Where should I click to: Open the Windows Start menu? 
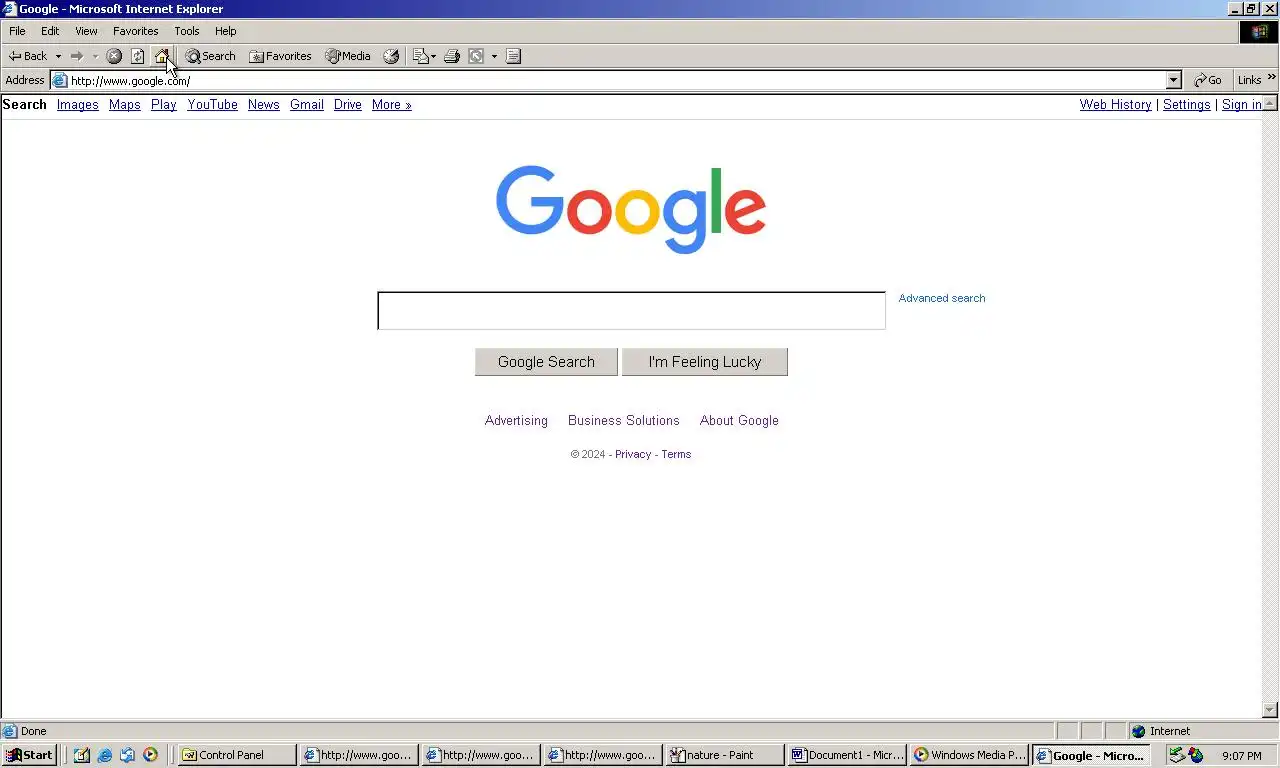coord(29,755)
